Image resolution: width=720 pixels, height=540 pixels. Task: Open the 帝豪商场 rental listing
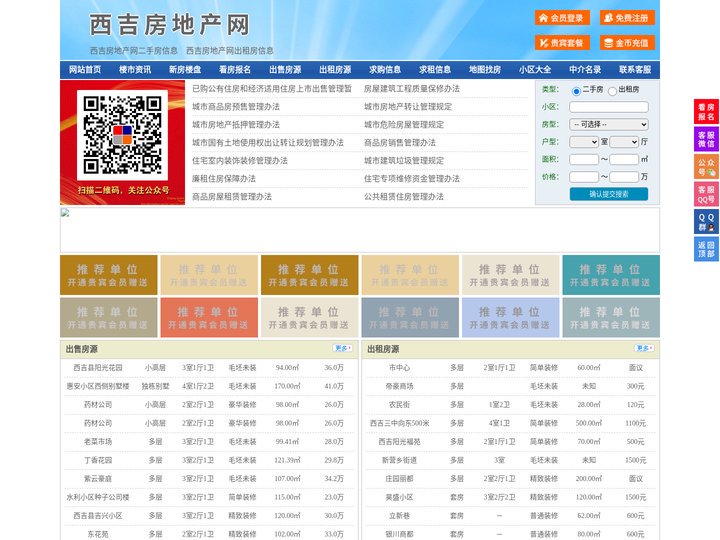point(399,386)
